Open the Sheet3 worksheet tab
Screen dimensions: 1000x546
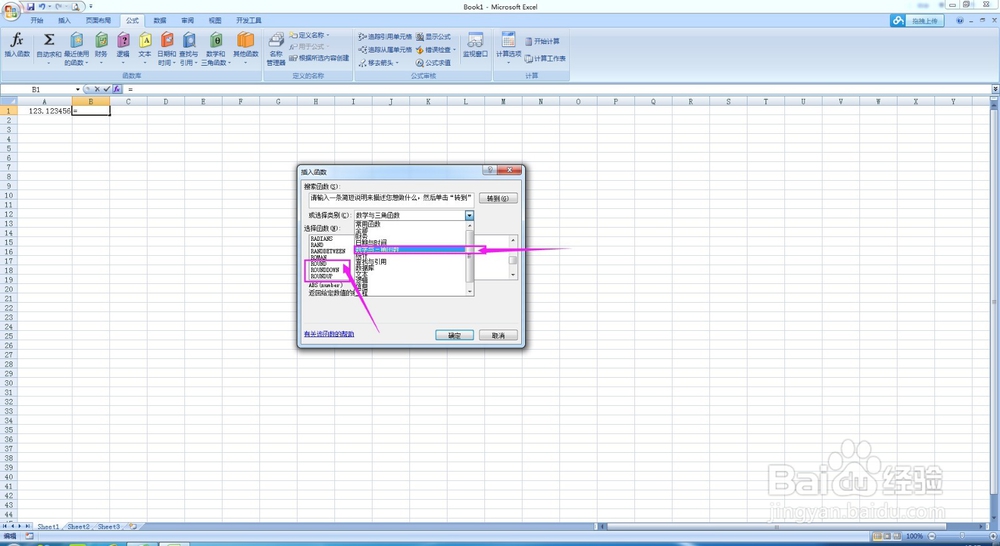(108, 527)
